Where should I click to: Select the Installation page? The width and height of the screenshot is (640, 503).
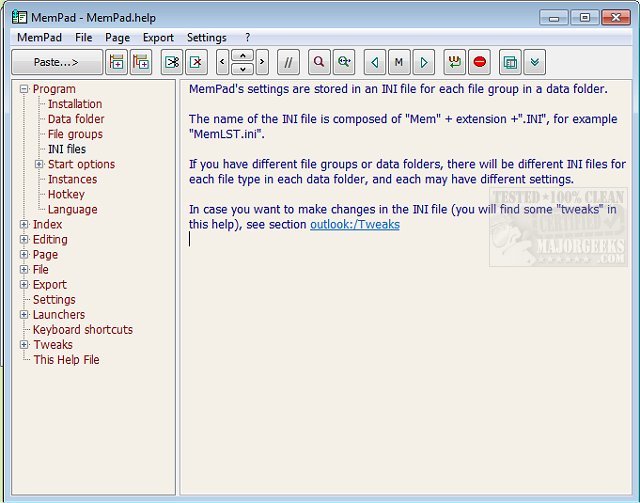[75, 104]
